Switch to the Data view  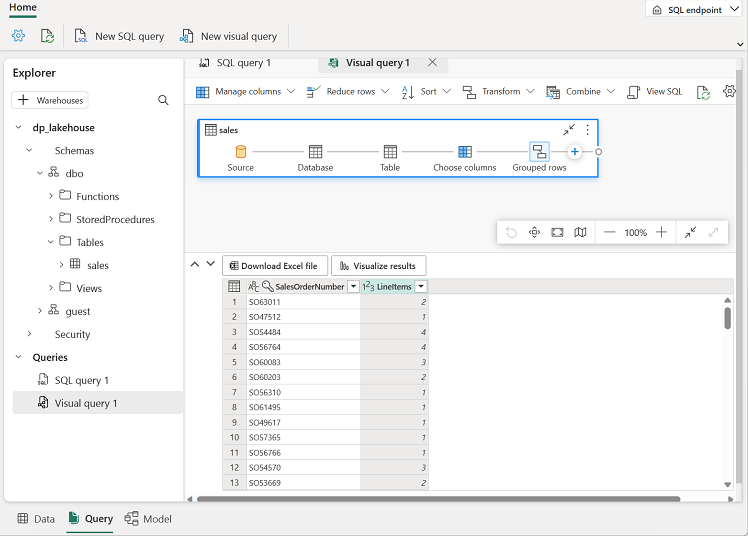tap(36, 519)
